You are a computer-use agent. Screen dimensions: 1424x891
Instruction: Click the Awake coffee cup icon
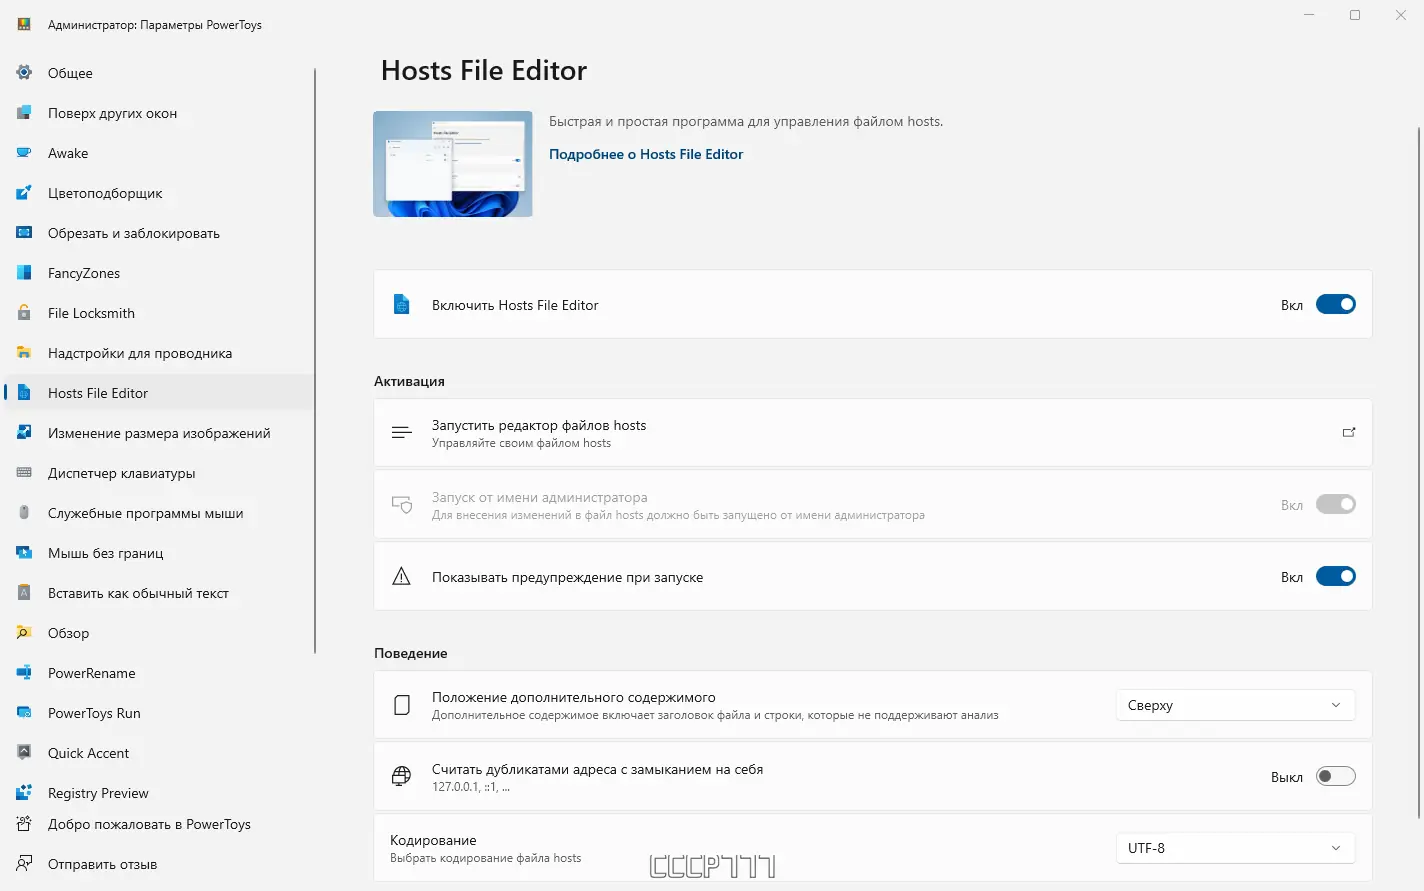[x=24, y=152]
